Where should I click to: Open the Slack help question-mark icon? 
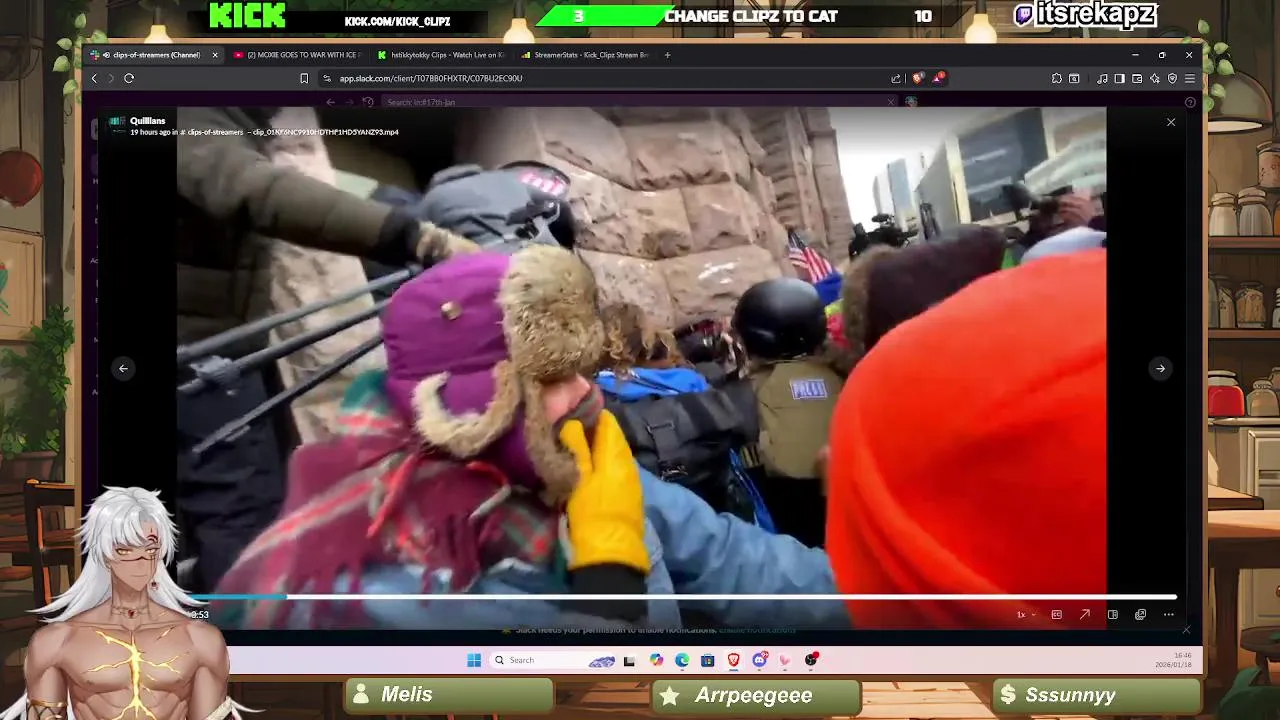(x=1190, y=102)
